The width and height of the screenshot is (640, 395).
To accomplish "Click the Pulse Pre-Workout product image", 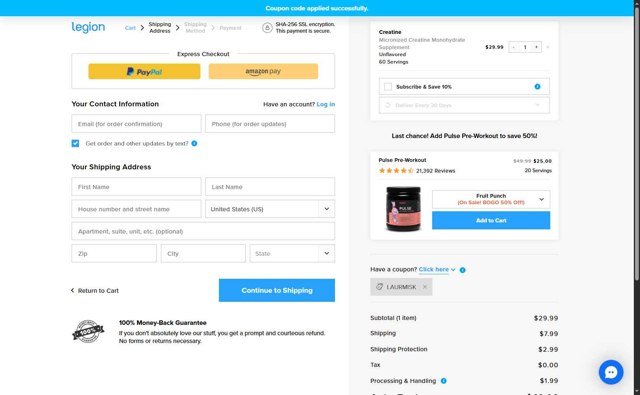I will click(x=403, y=209).
